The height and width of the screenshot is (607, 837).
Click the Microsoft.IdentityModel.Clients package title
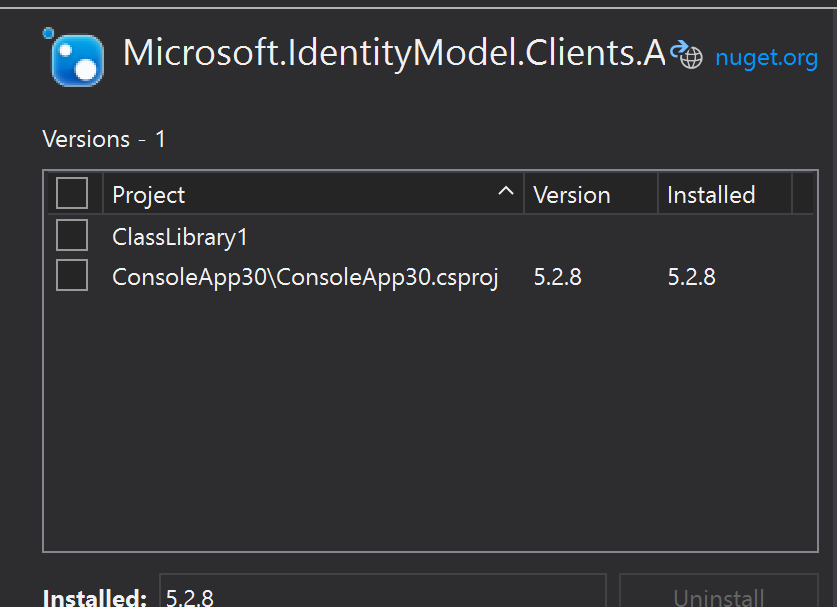coord(394,53)
